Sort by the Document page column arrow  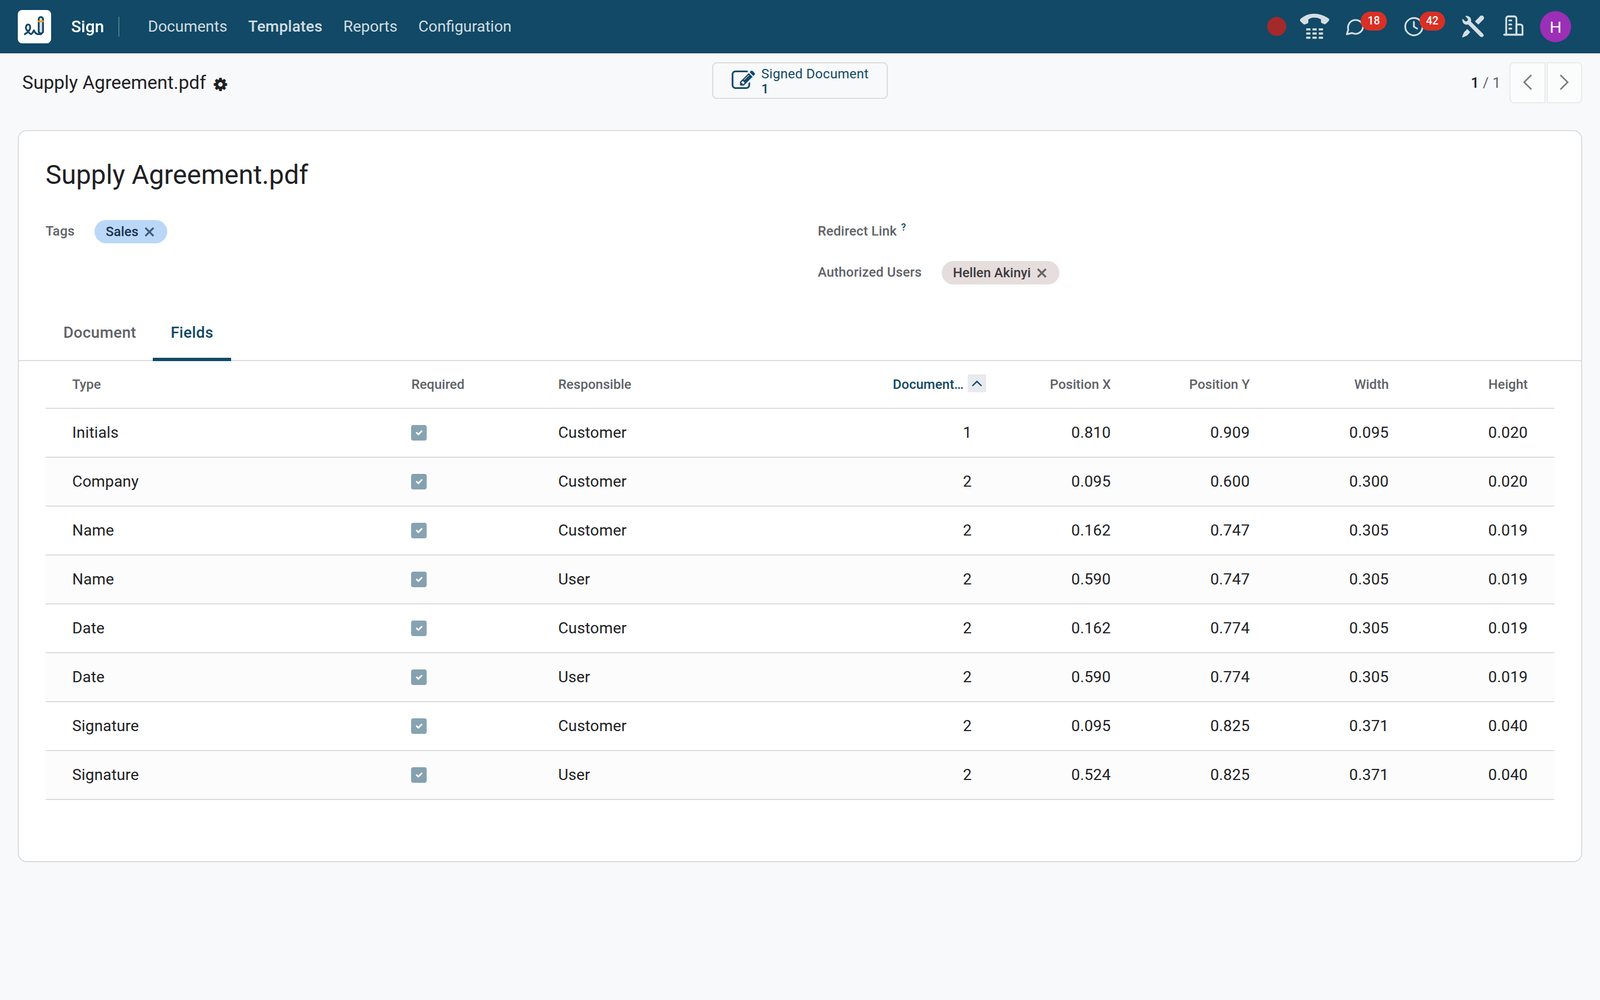pos(977,384)
